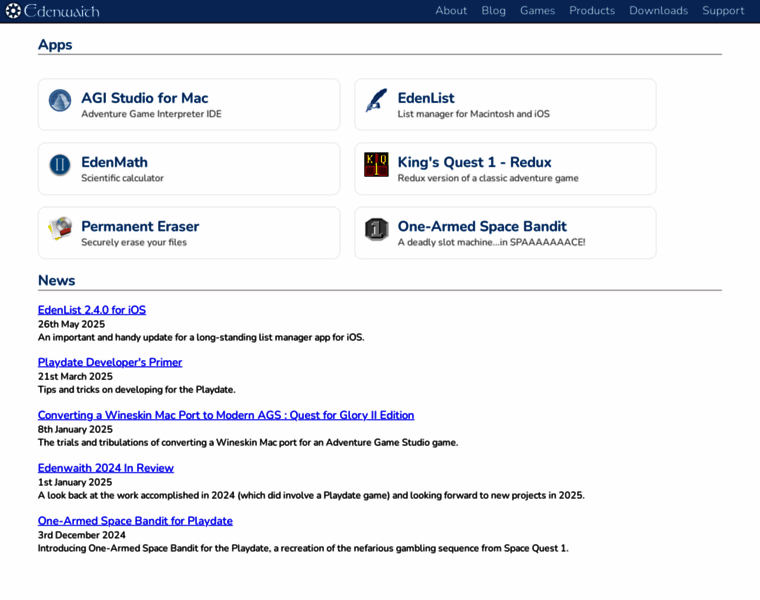Image resolution: width=760 pixels, height=600 pixels.
Task: Click the EdenList feather quill icon
Action: click(x=377, y=100)
